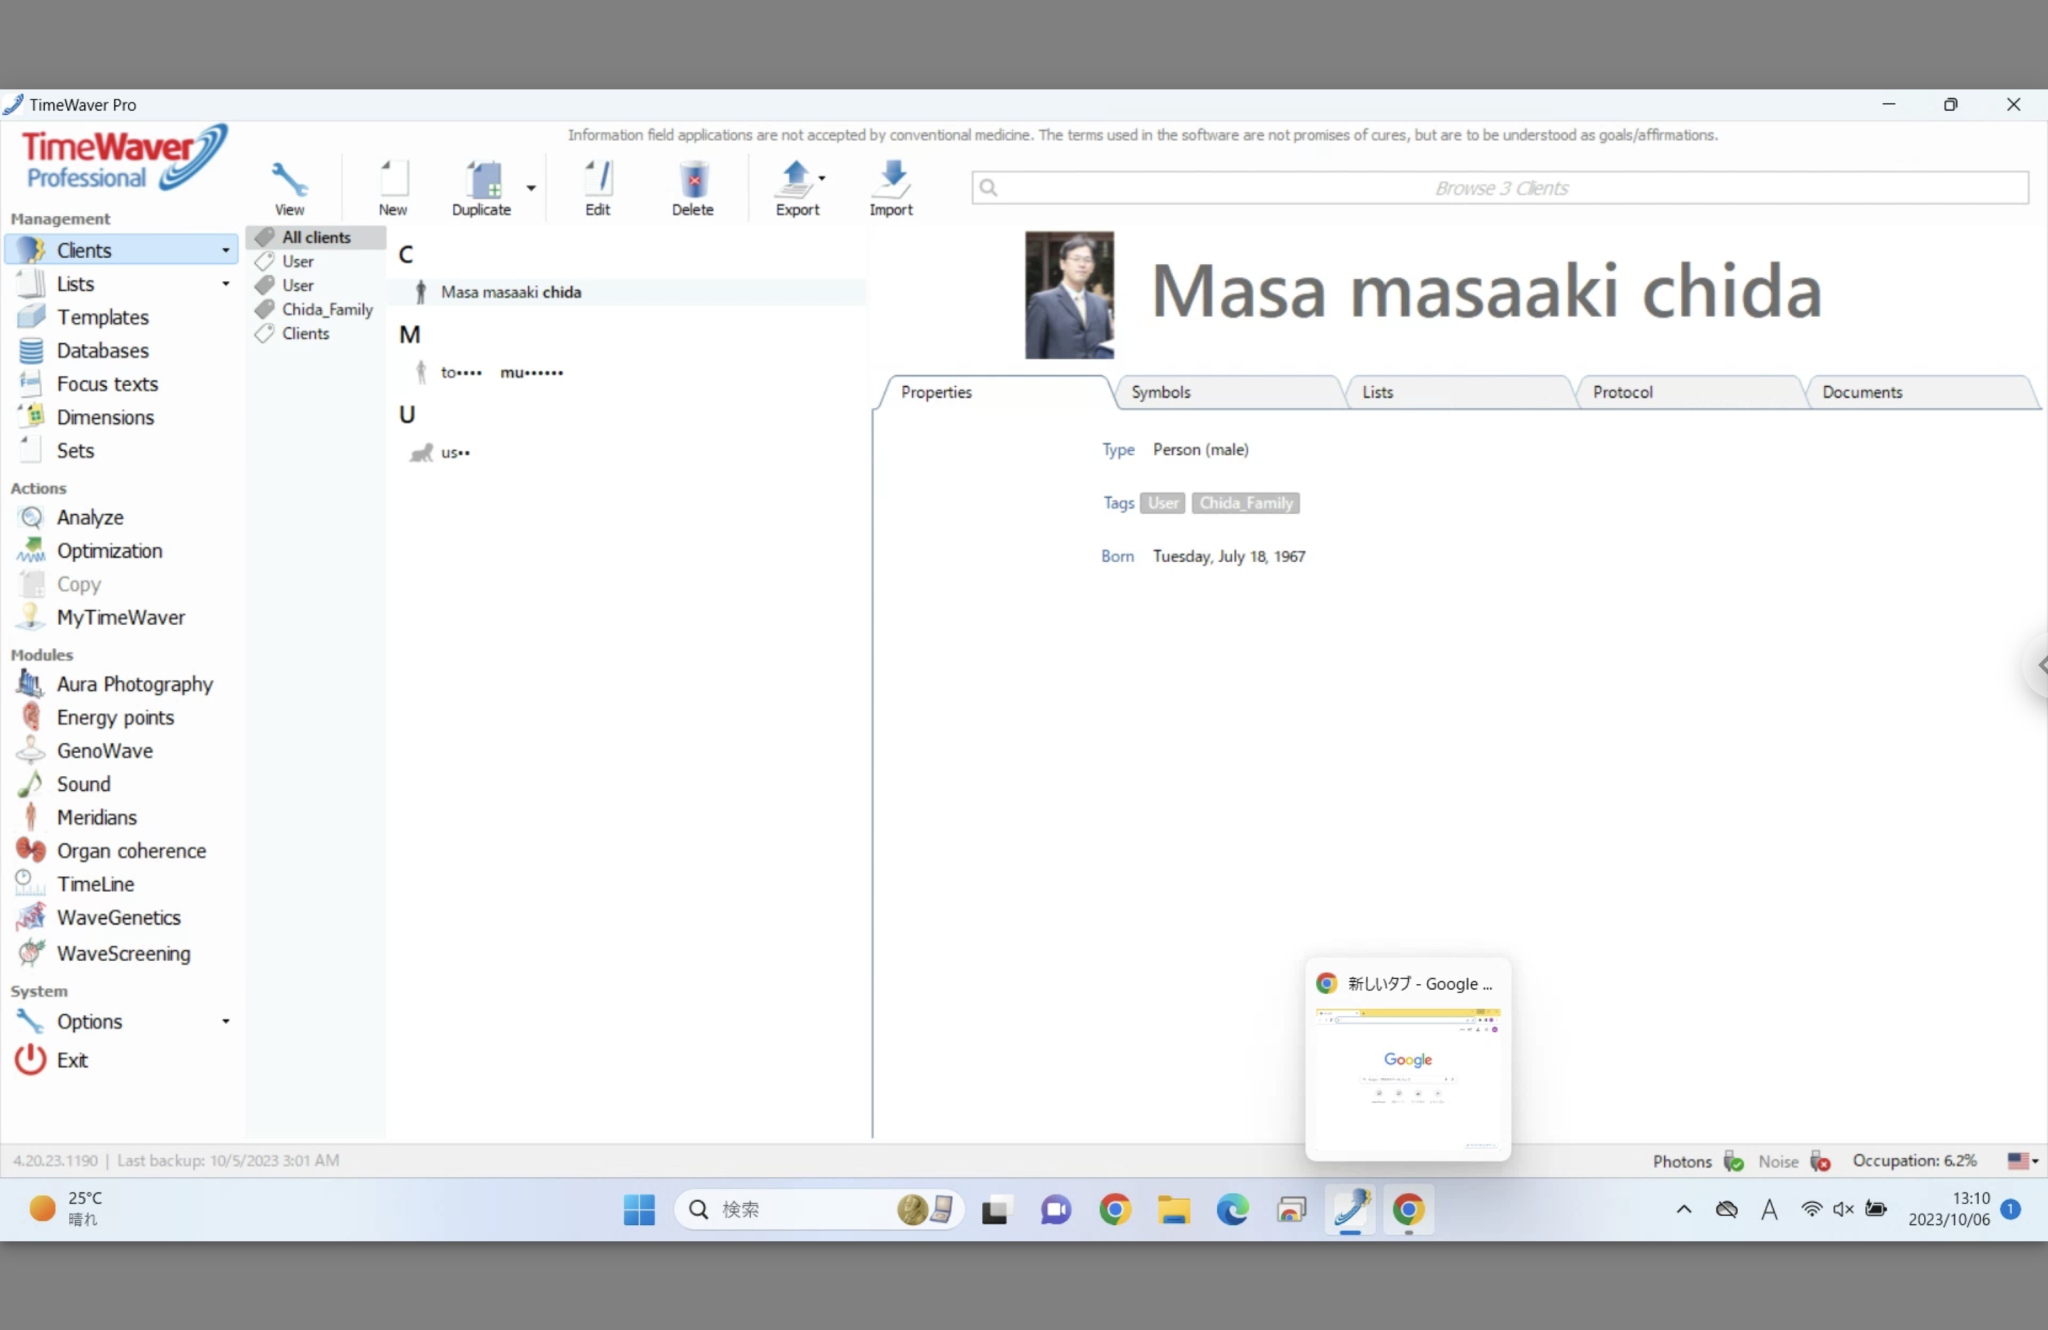Image resolution: width=2048 pixels, height=1330 pixels.
Task: Click the Chida_Family tag badge
Action: click(x=1246, y=503)
